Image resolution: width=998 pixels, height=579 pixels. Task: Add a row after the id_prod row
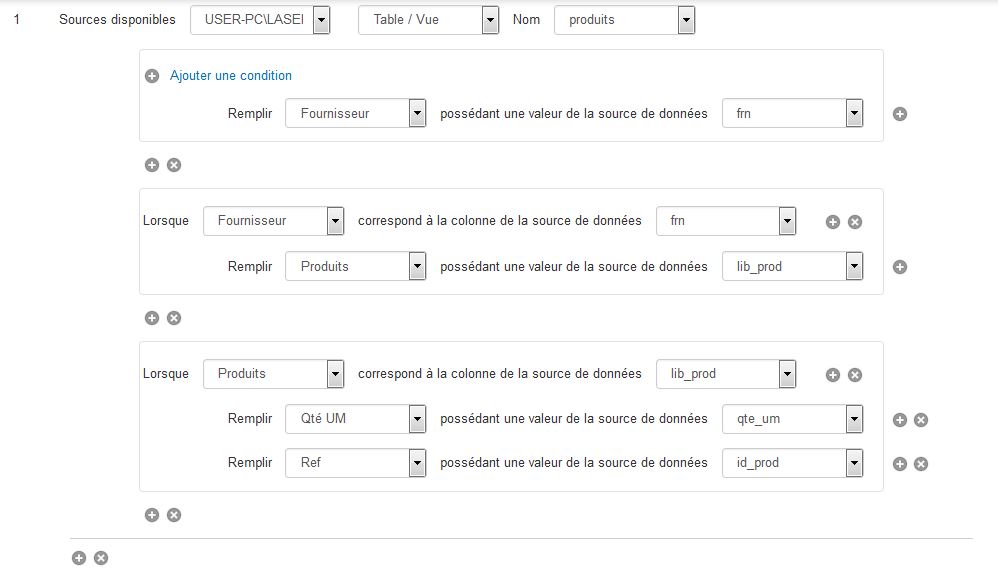pos(900,464)
